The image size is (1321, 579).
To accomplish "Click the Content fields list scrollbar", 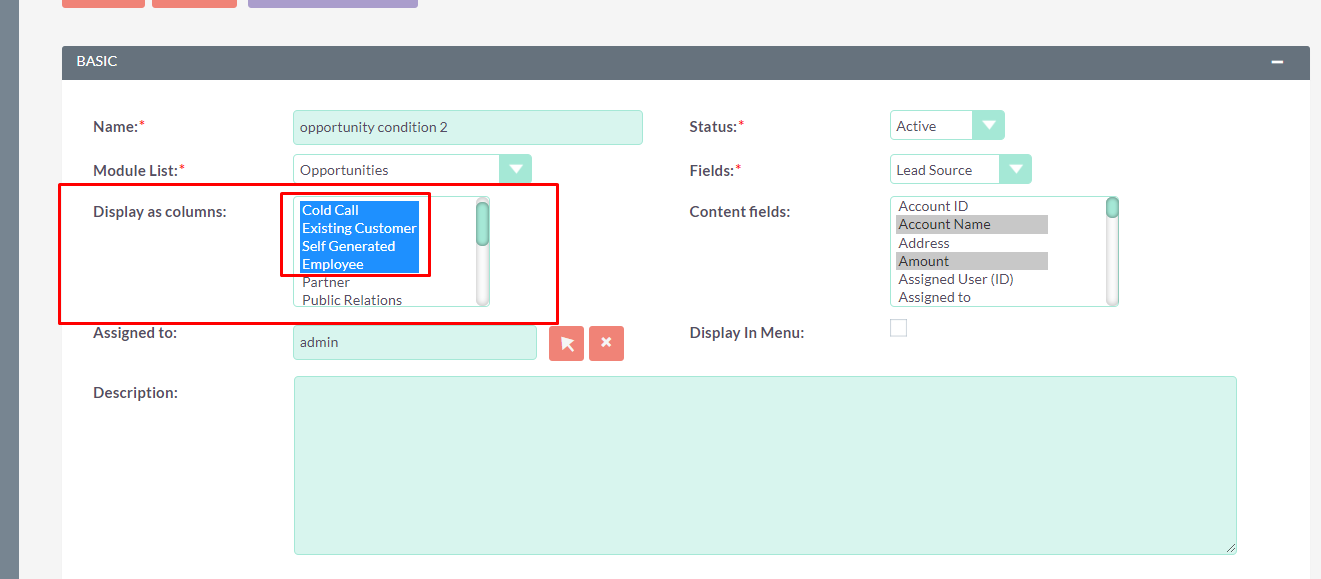I will pyautogui.click(x=1111, y=208).
